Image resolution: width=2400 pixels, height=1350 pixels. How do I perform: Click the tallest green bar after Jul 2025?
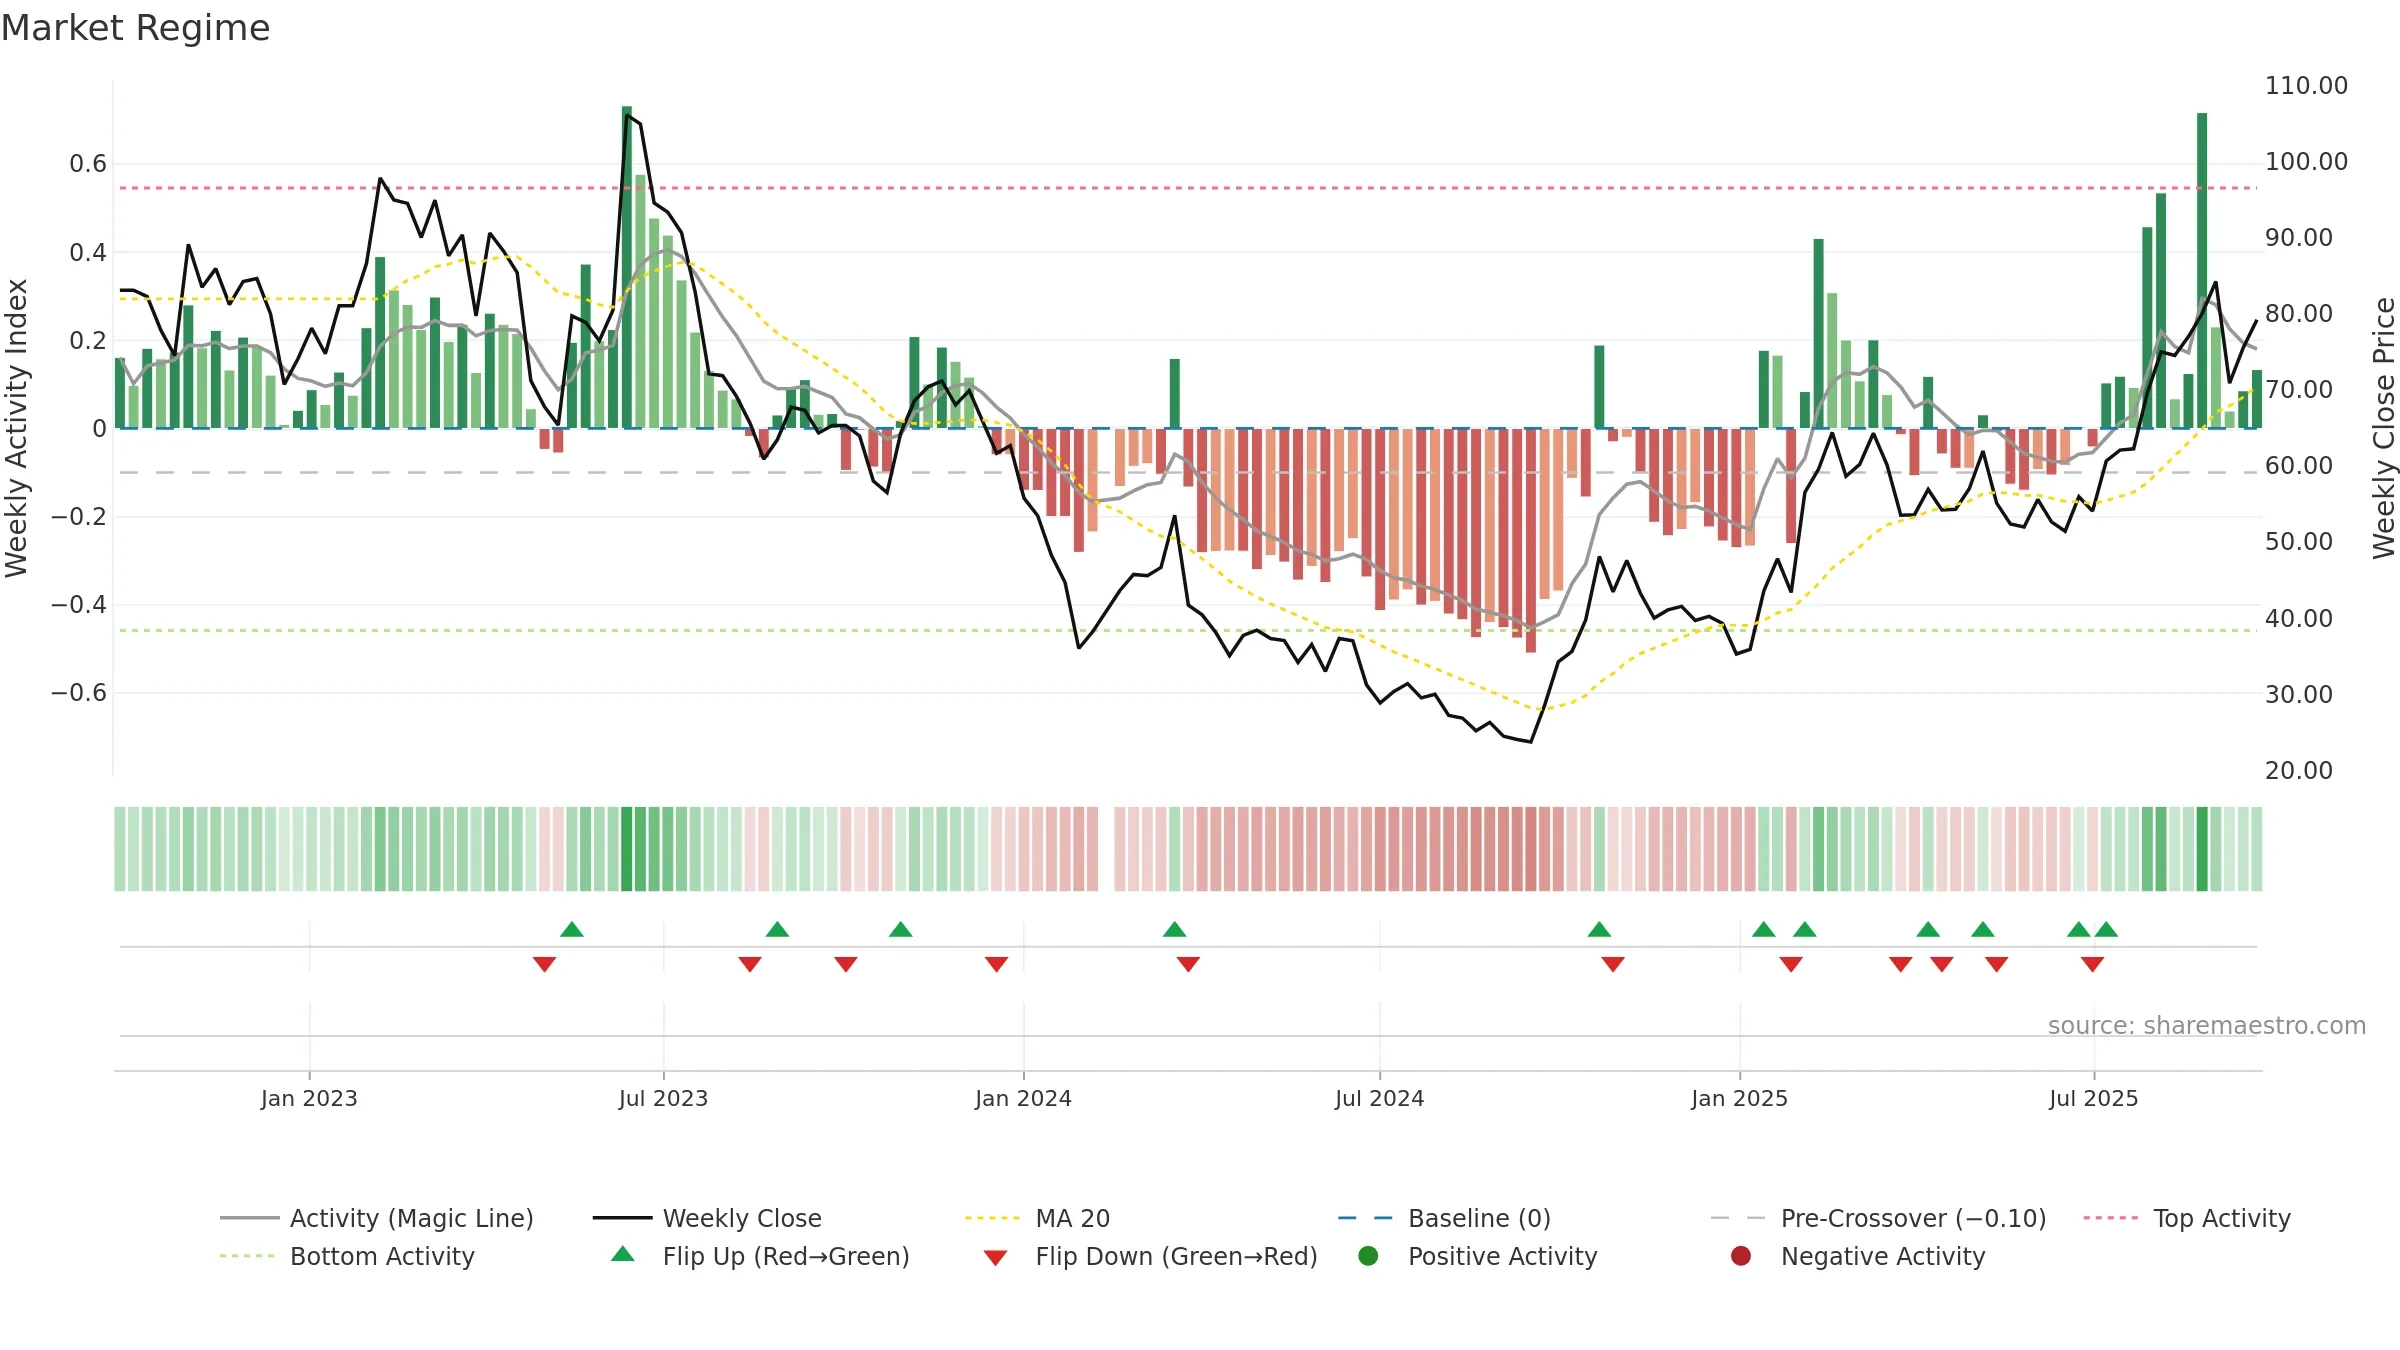coord(2202,270)
